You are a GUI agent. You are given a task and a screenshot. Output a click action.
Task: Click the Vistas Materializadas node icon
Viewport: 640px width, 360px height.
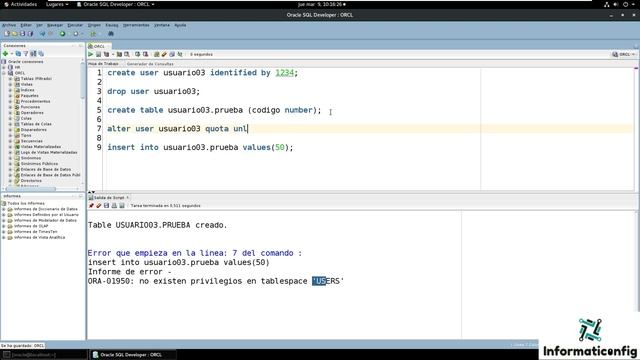coord(17,147)
